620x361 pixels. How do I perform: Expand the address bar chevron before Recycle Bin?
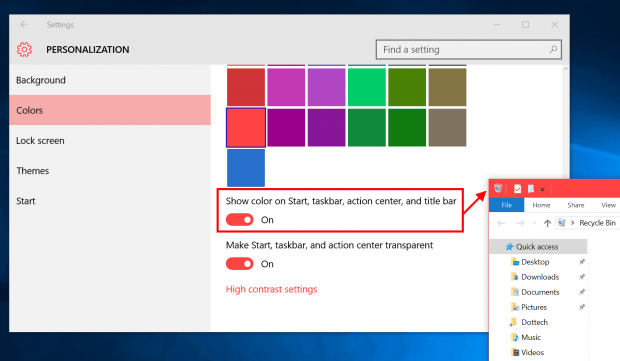point(572,223)
